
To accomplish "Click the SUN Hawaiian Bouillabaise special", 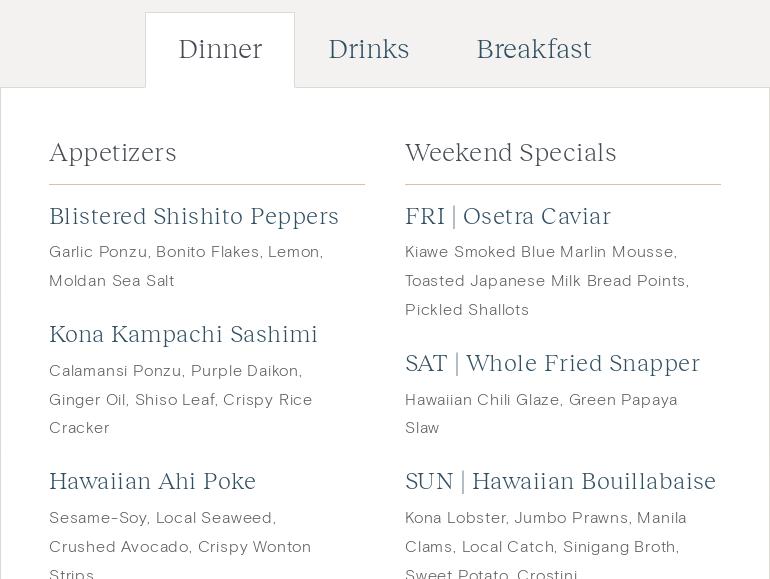I will click(560, 482).
